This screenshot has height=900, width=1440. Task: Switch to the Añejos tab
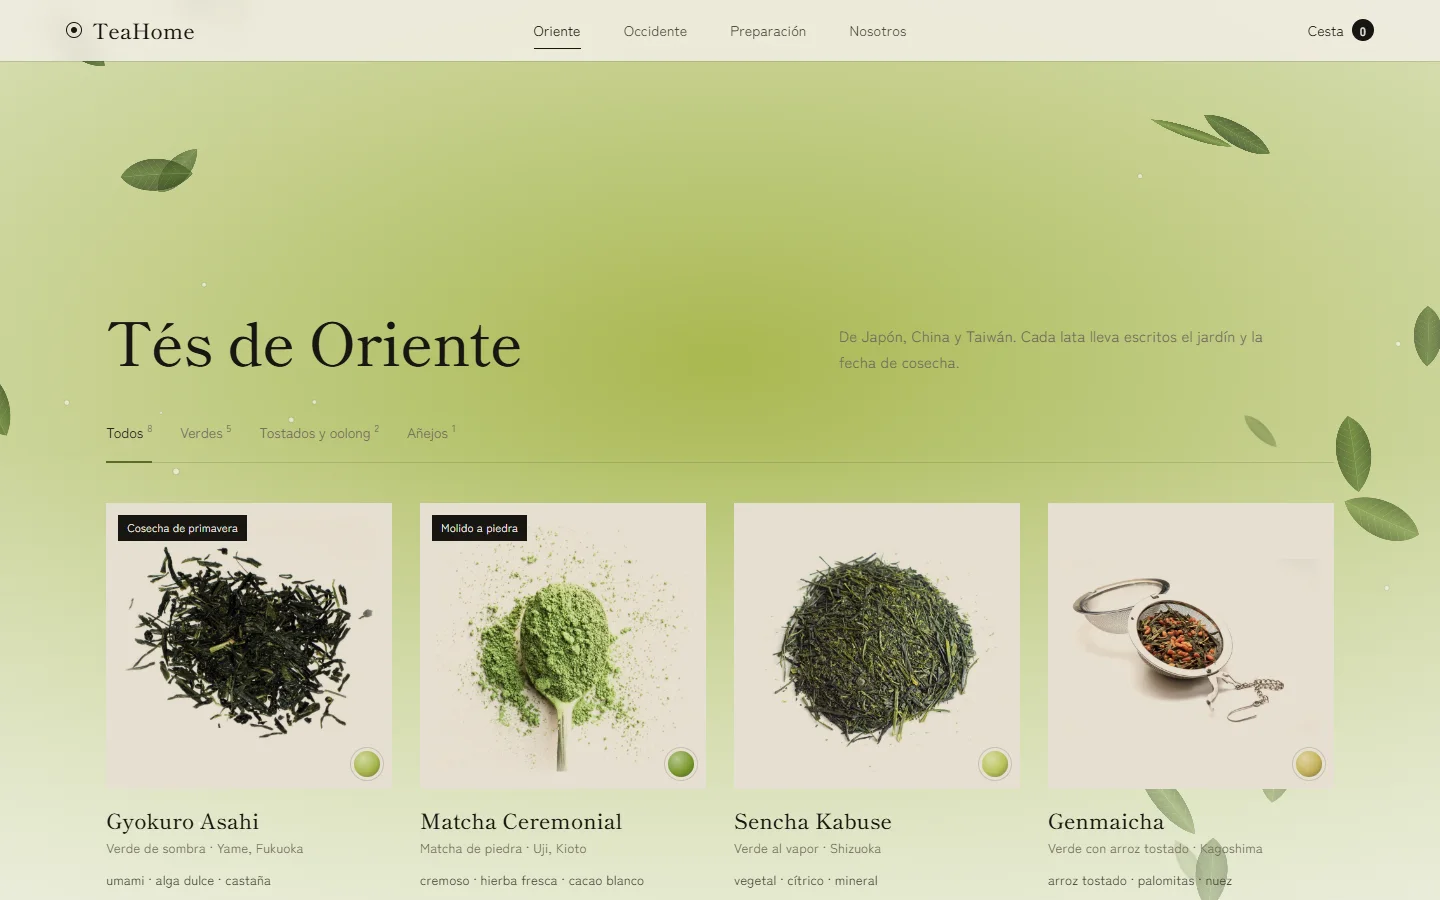coord(431,433)
